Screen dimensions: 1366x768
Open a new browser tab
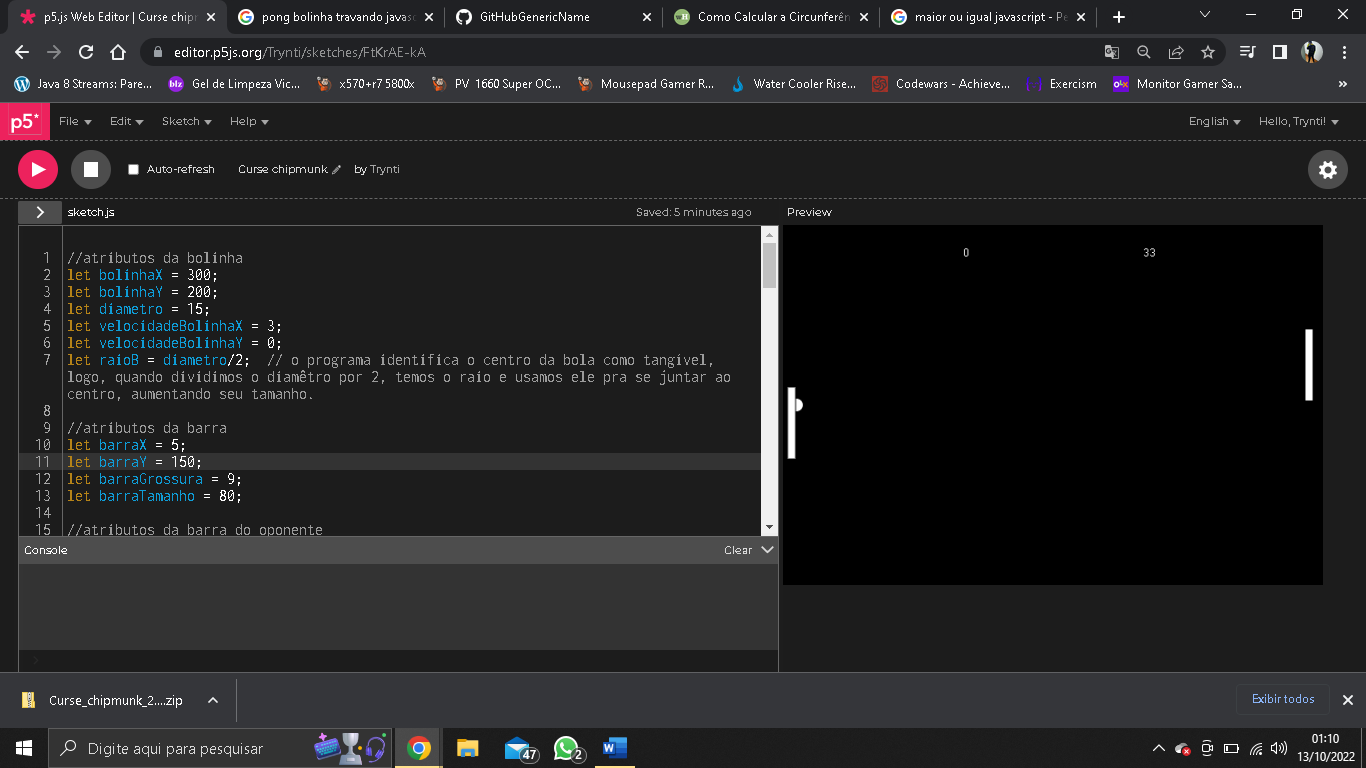point(1118,17)
